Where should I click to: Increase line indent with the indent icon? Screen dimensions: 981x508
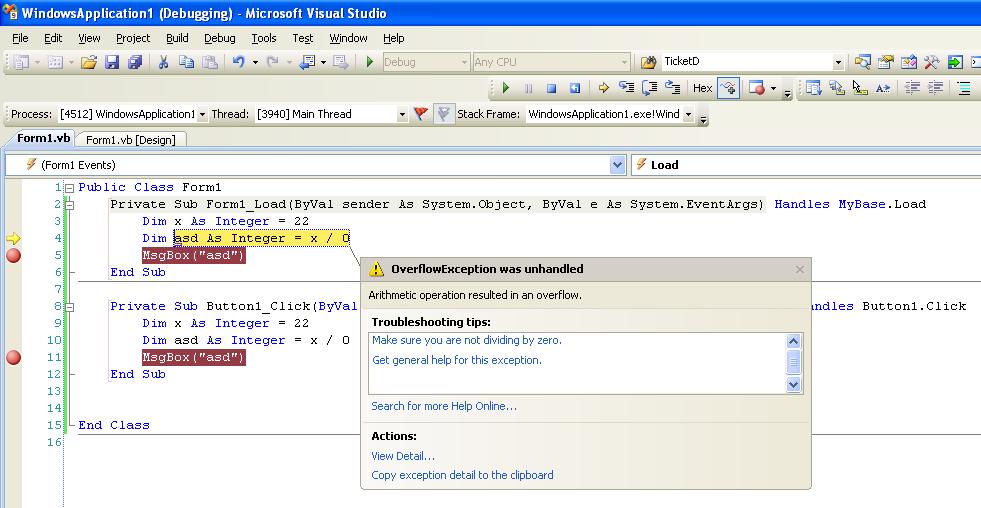click(935, 88)
